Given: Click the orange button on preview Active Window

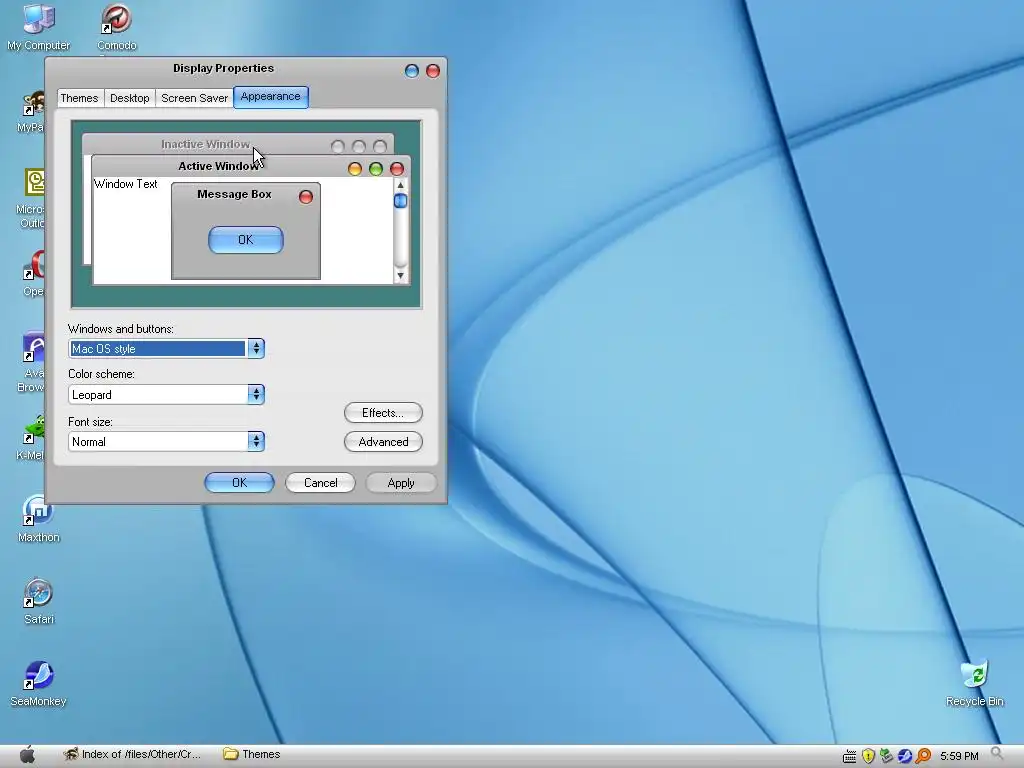Looking at the screenshot, I should pos(355,169).
